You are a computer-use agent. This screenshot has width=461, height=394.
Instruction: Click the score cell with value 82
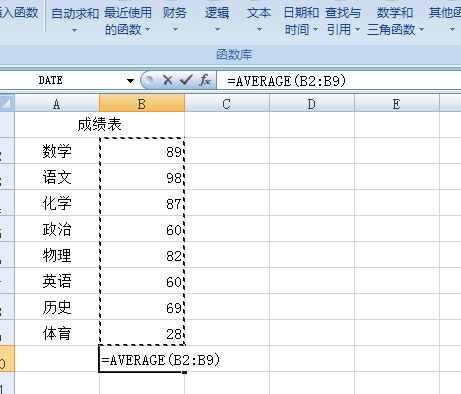pos(142,255)
